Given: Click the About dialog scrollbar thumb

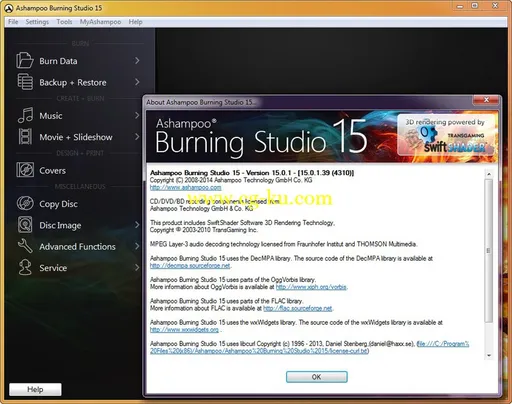Looking at the screenshot, I should tap(489, 251).
